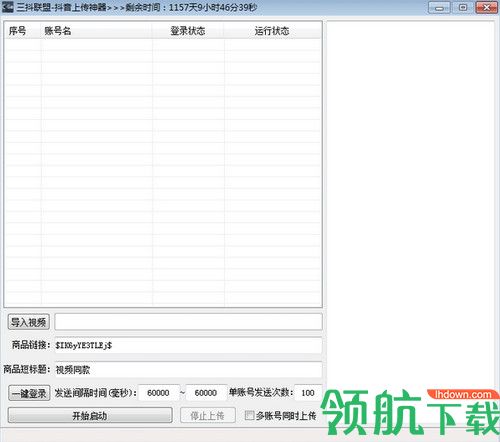Minimize the 三抖联盟 window
Viewport: 500px width, 442px height.
[439, 7]
